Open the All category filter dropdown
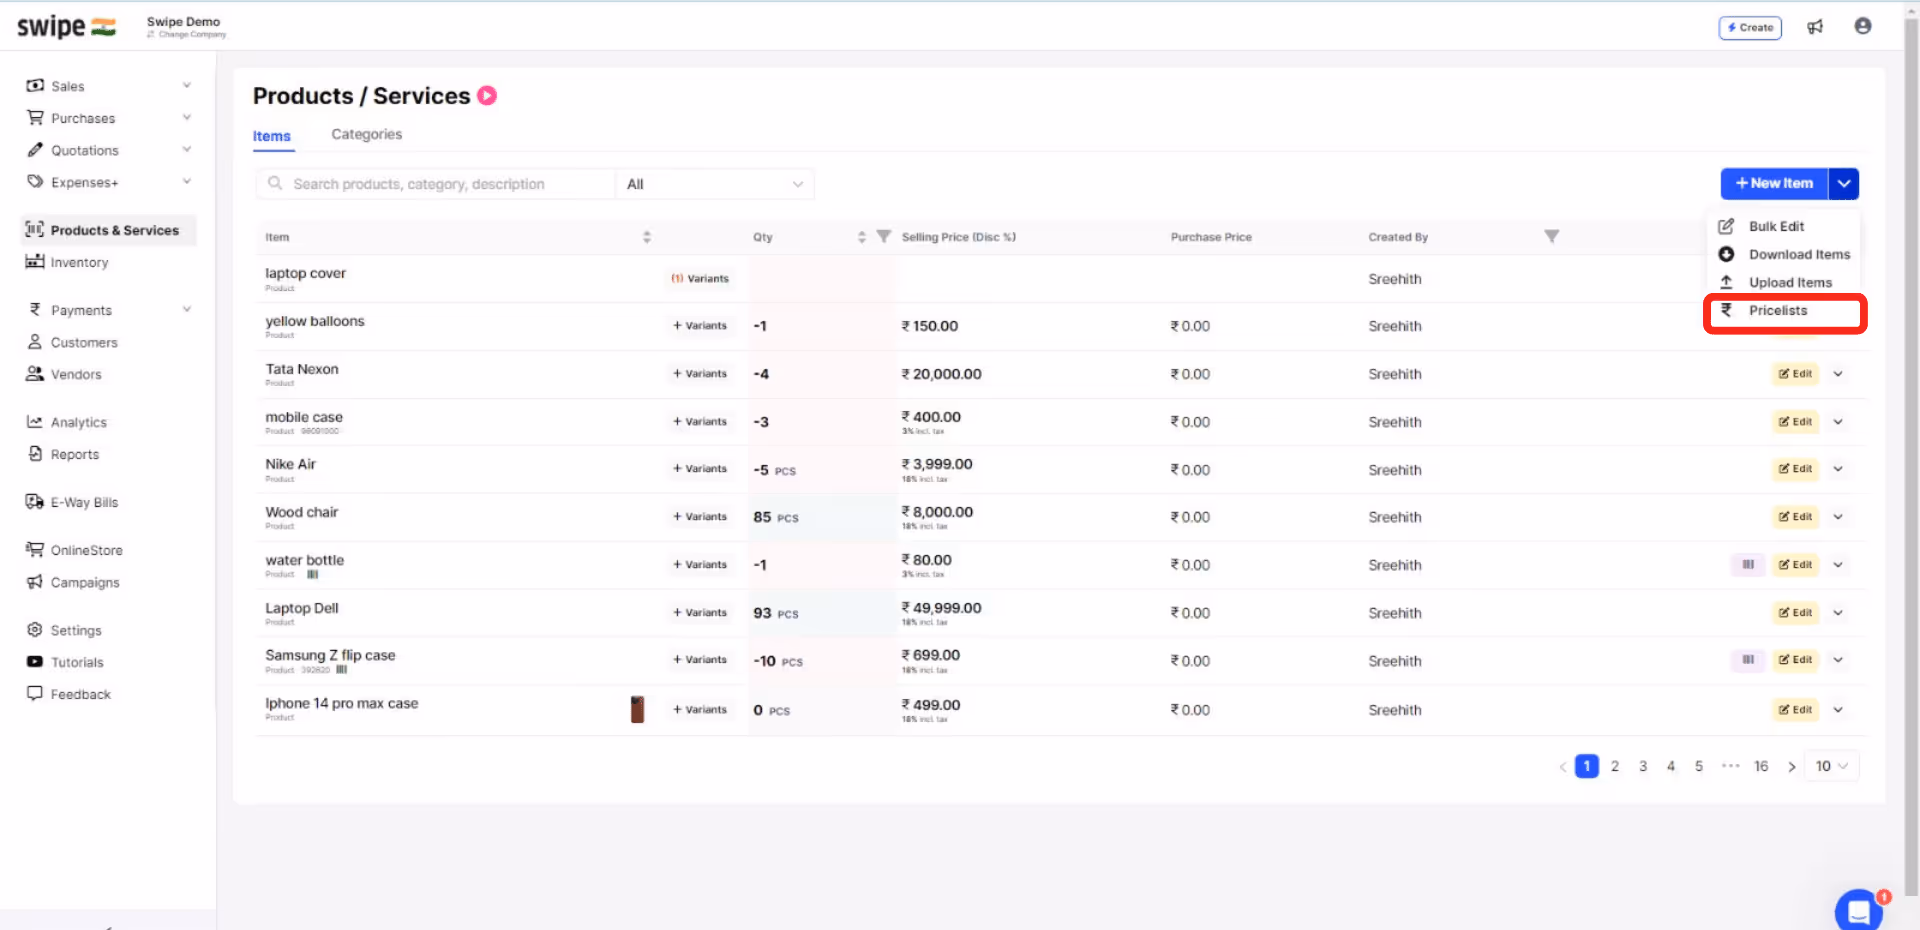This screenshot has width=1920, height=930. 714,184
